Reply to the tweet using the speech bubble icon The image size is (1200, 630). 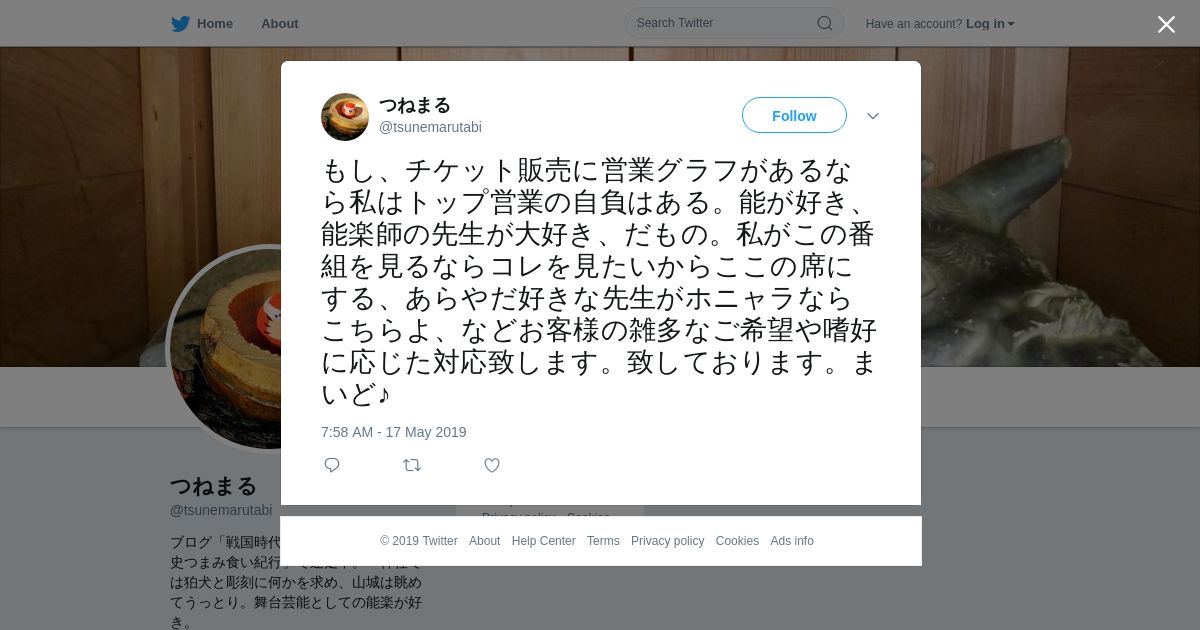(332, 465)
